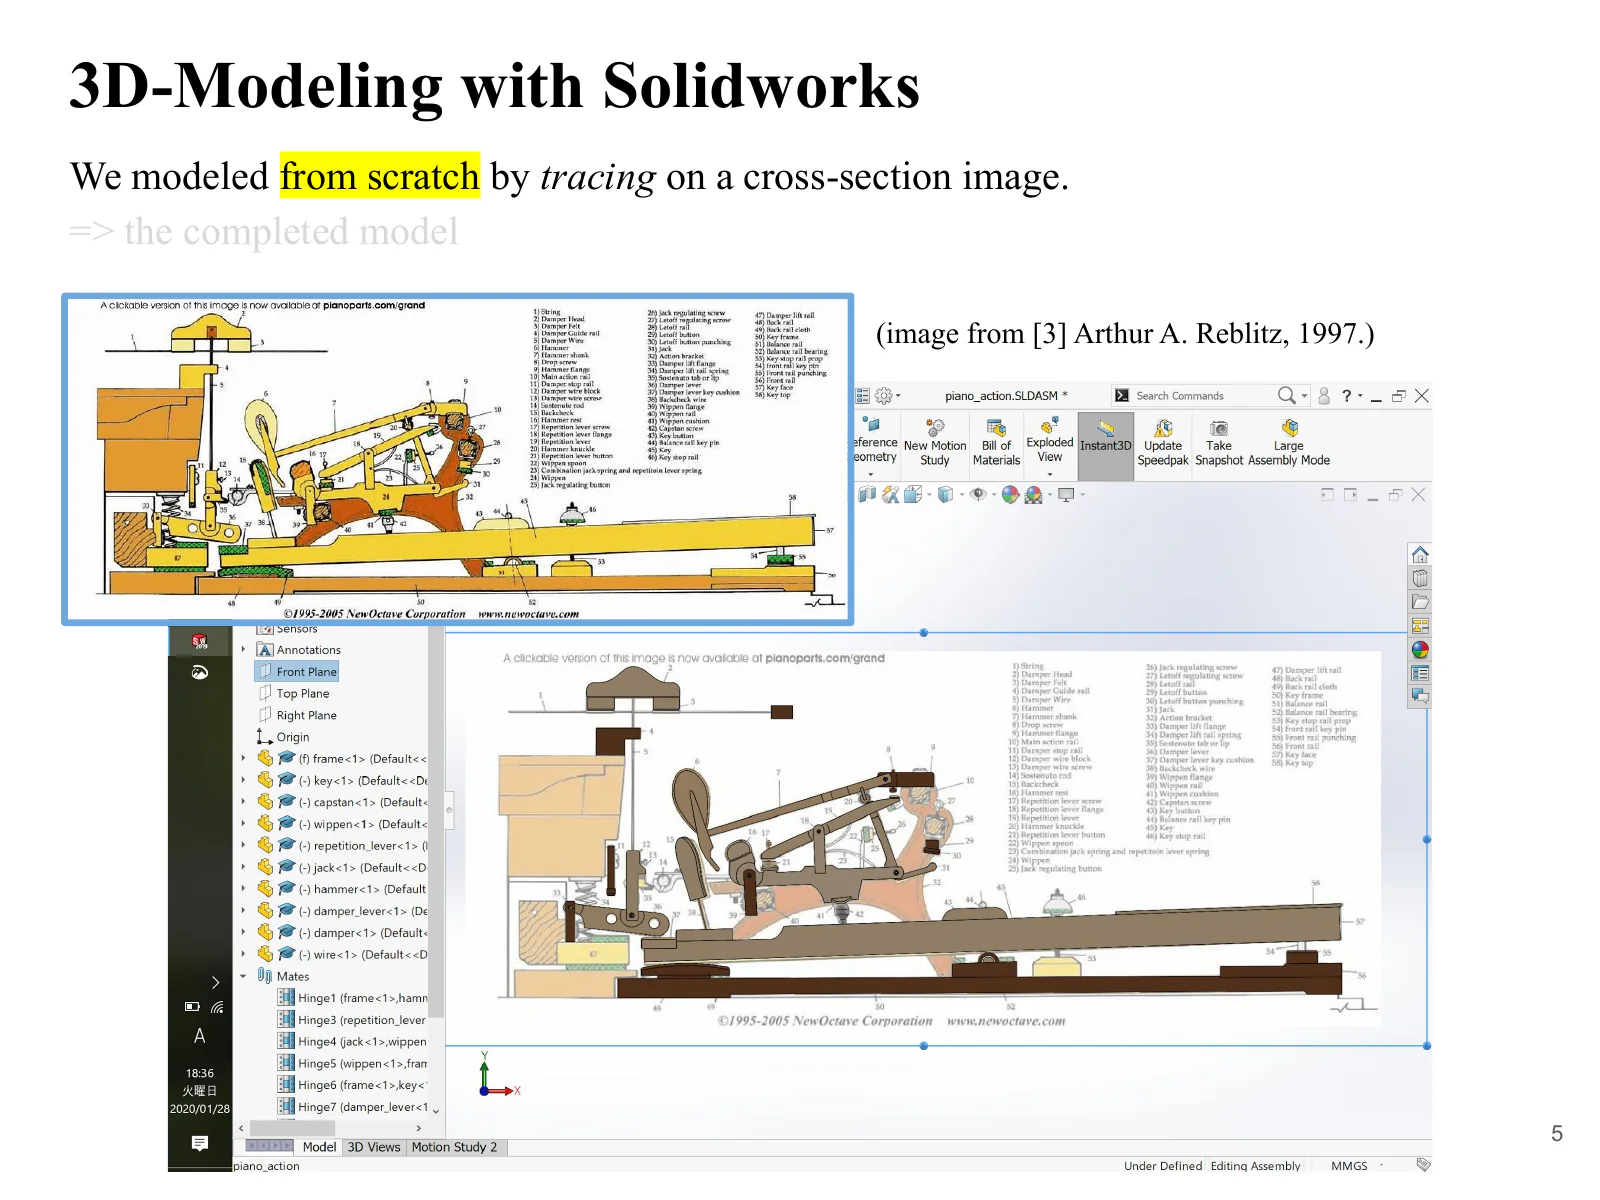Select the wippen<1> component
Screen dimensions: 1600x1200
point(342,824)
